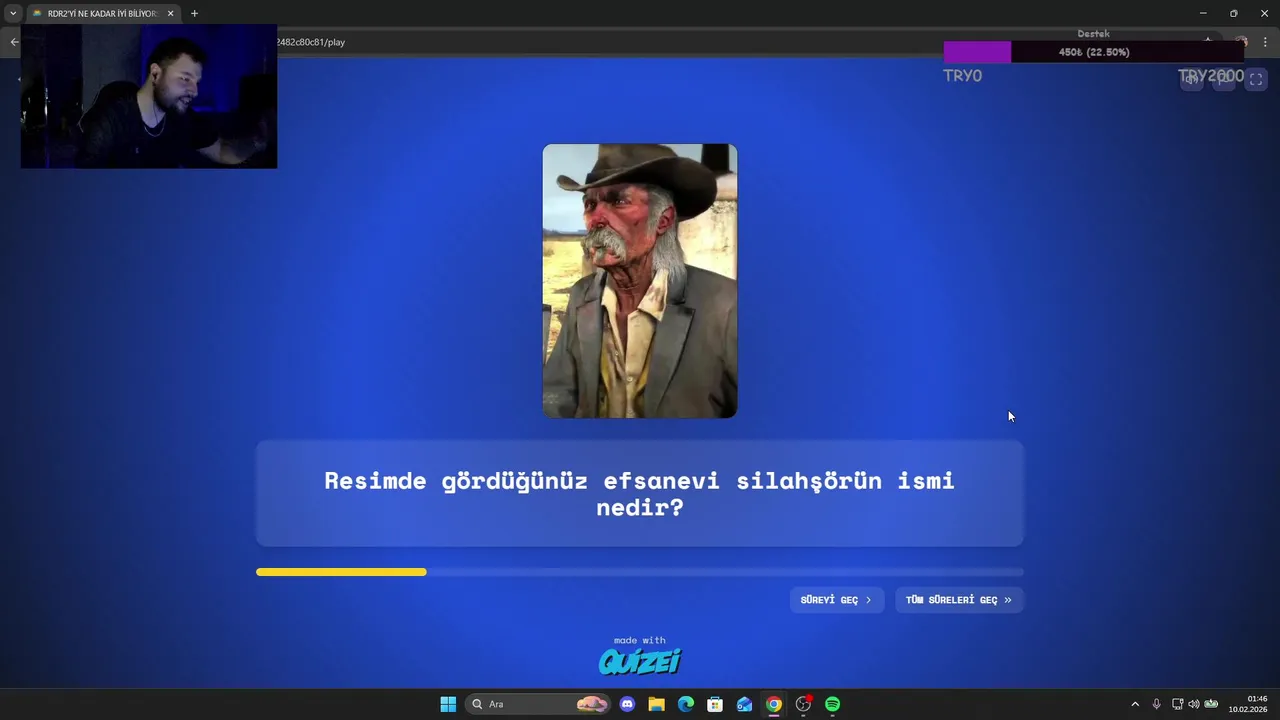Click the gunslinger character picture
This screenshot has height=720, width=1280.
[x=640, y=281]
